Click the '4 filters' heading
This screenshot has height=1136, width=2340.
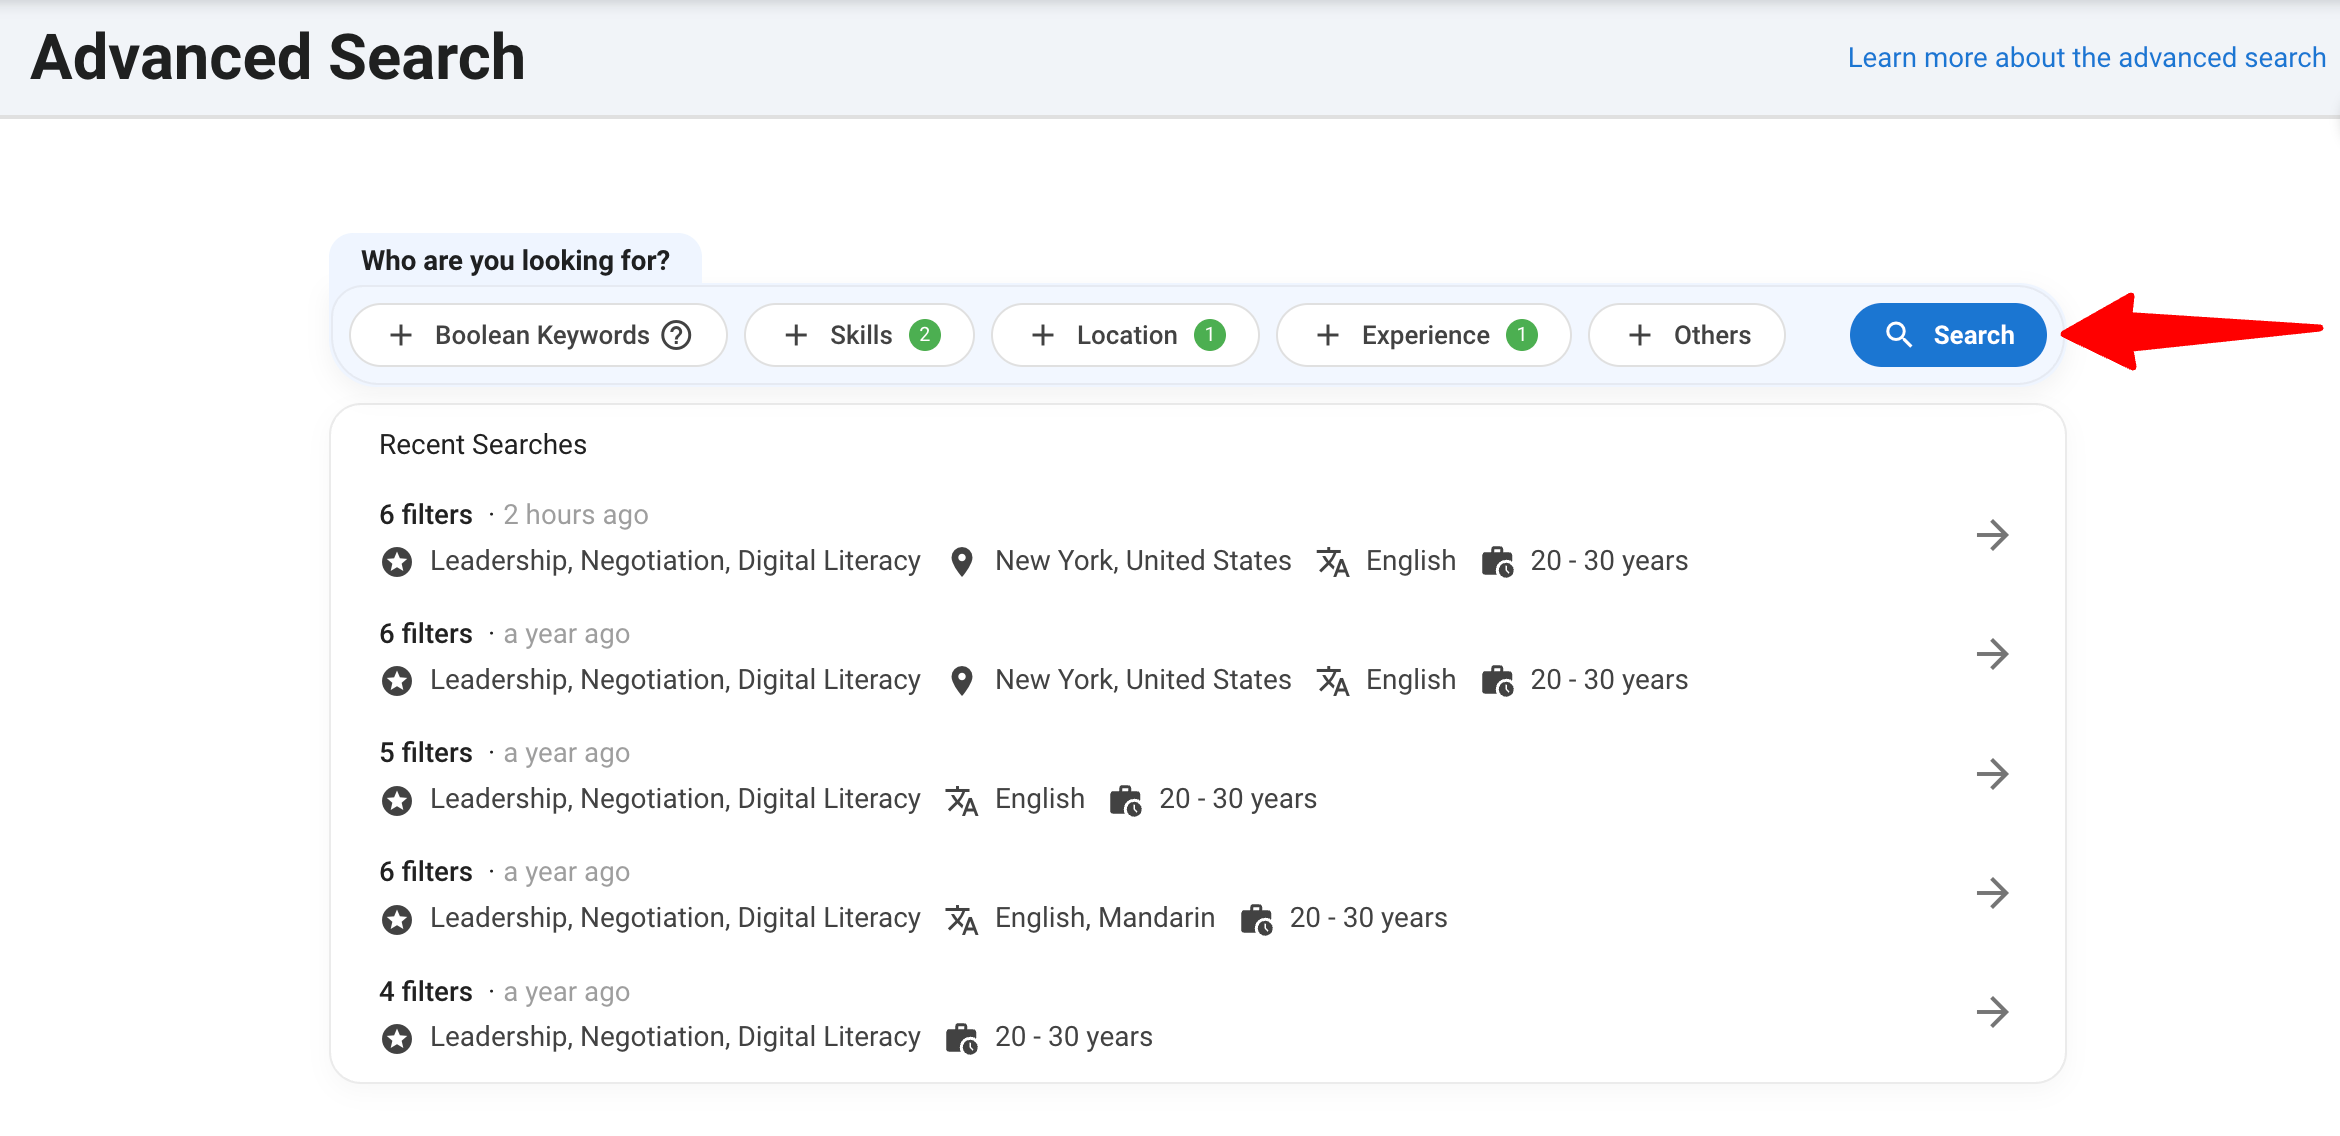click(x=426, y=991)
